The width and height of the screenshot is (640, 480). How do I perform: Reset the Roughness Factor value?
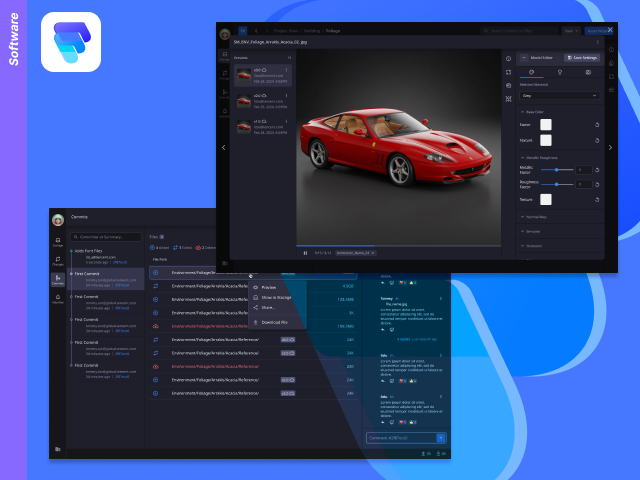[597, 184]
